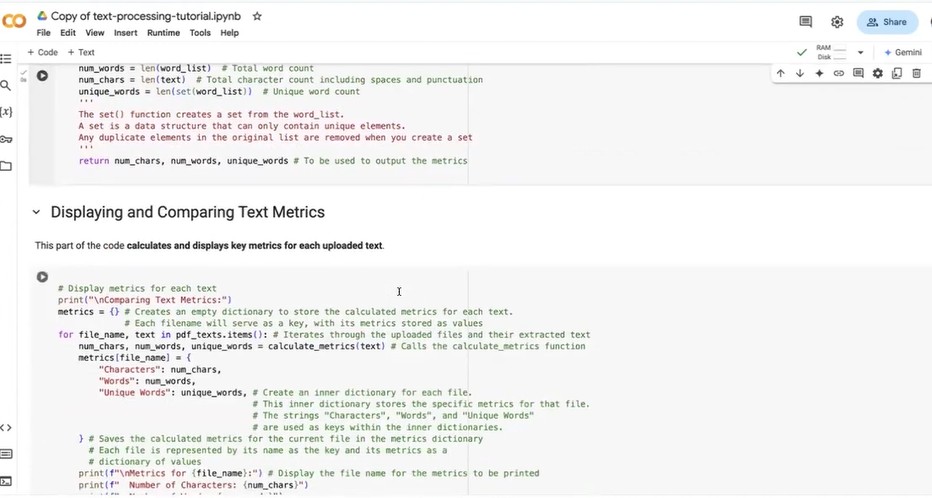Open the Runtime menu

point(163,33)
